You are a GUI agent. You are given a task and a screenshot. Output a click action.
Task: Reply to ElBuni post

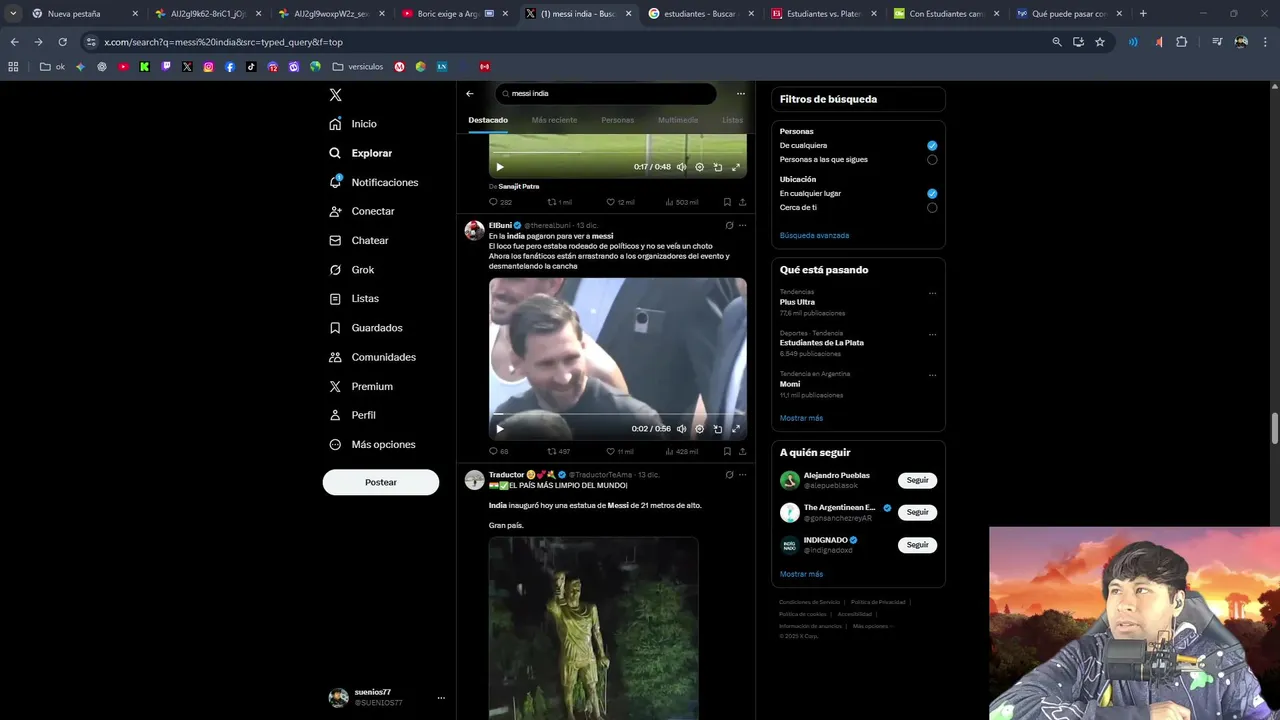[493, 452]
